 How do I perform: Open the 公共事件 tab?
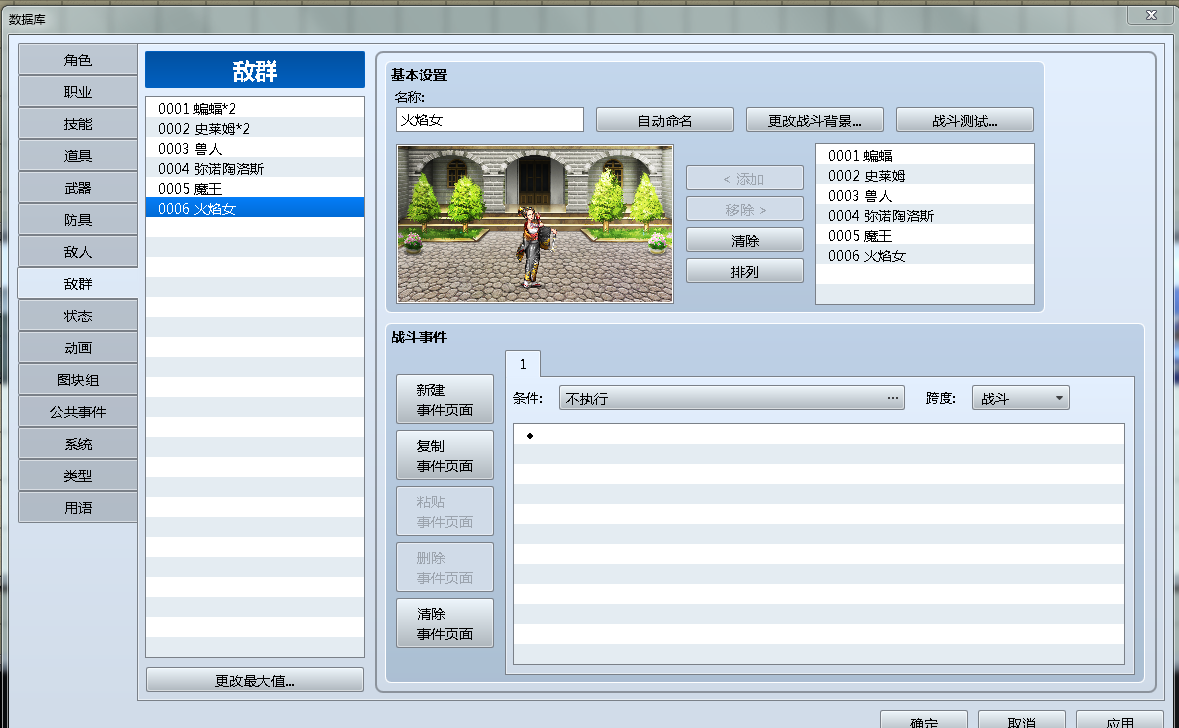[x=77, y=411]
